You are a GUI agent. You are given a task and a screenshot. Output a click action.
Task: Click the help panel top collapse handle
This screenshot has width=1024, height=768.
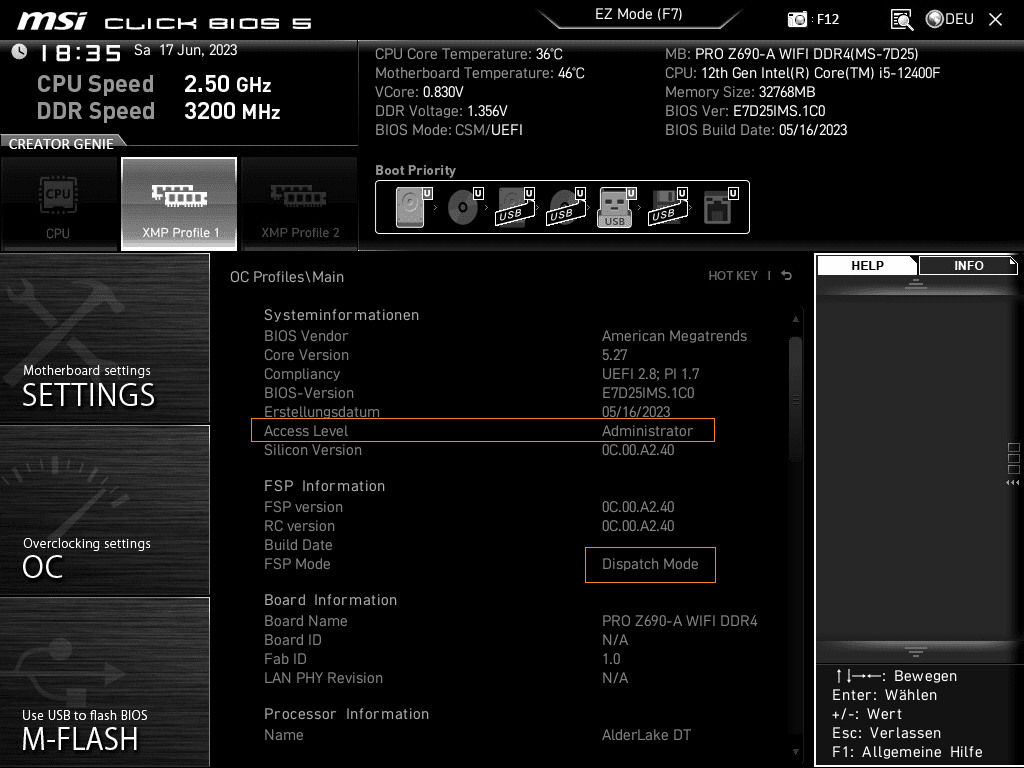tap(916, 283)
